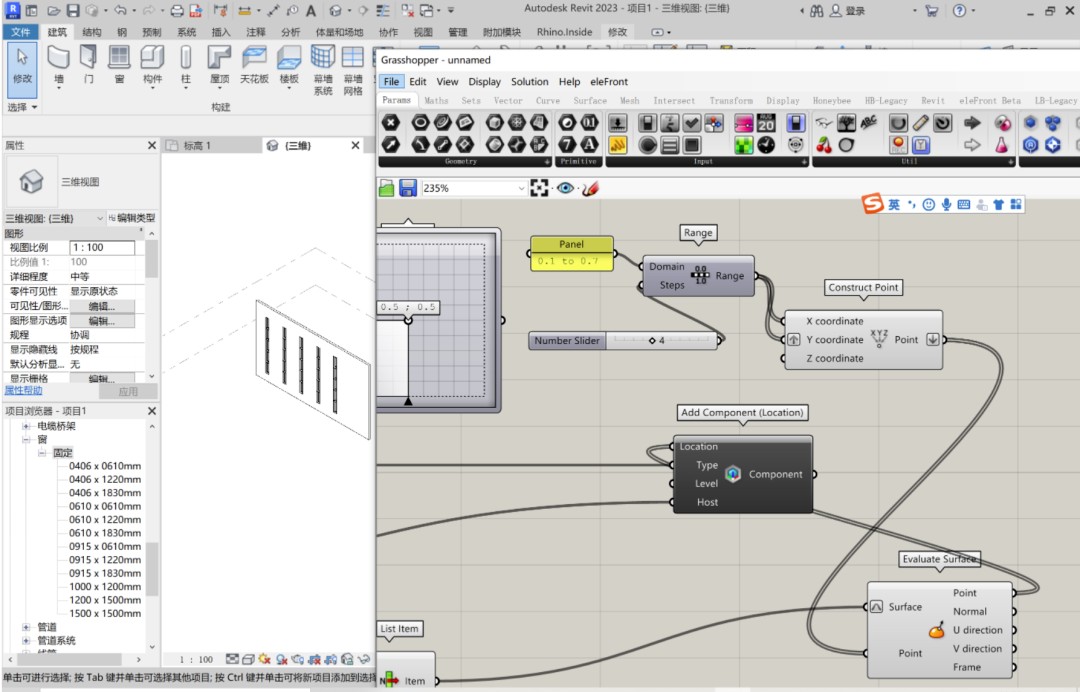Switch to Grasshopper Maths tab
This screenshot has height=692, width=1080.
436,101
